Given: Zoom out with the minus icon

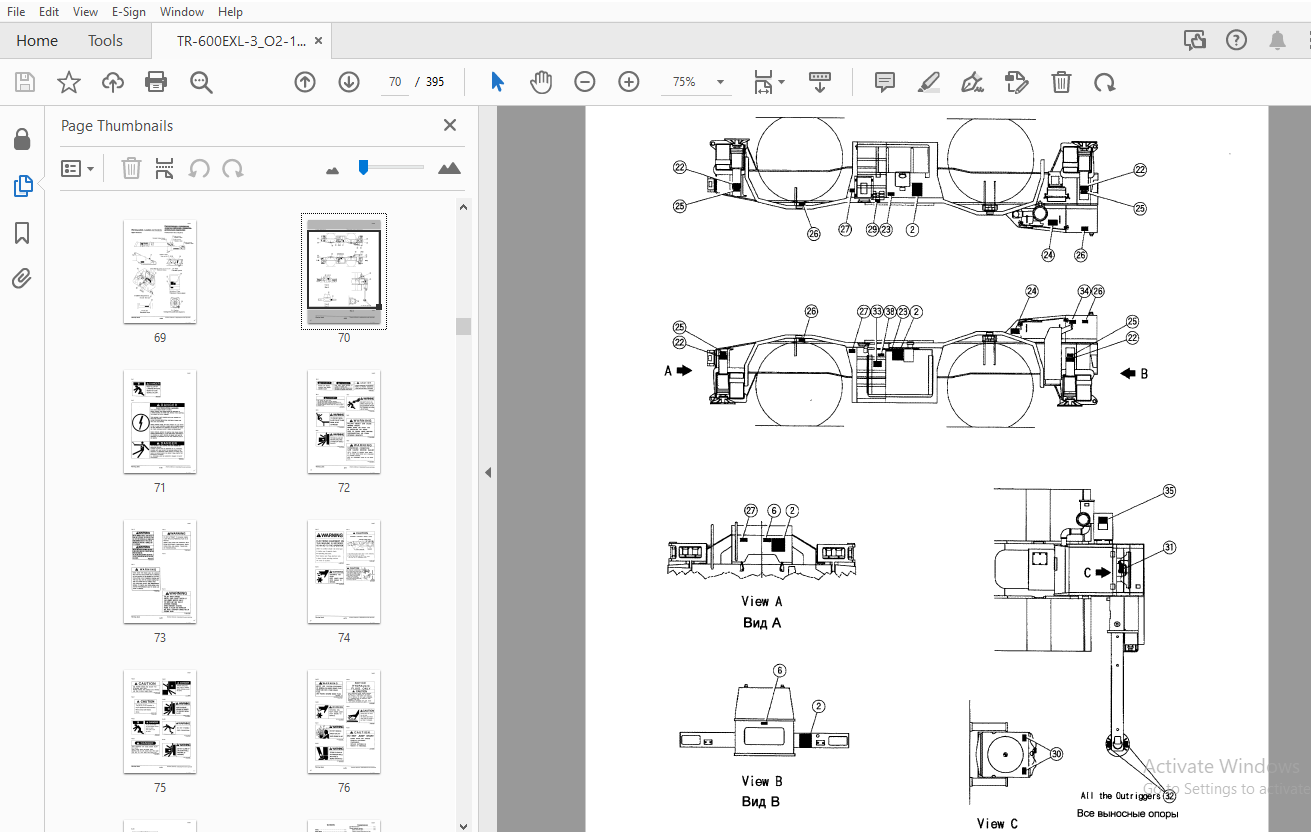Looking at the screenshot, I should (585, 82).
